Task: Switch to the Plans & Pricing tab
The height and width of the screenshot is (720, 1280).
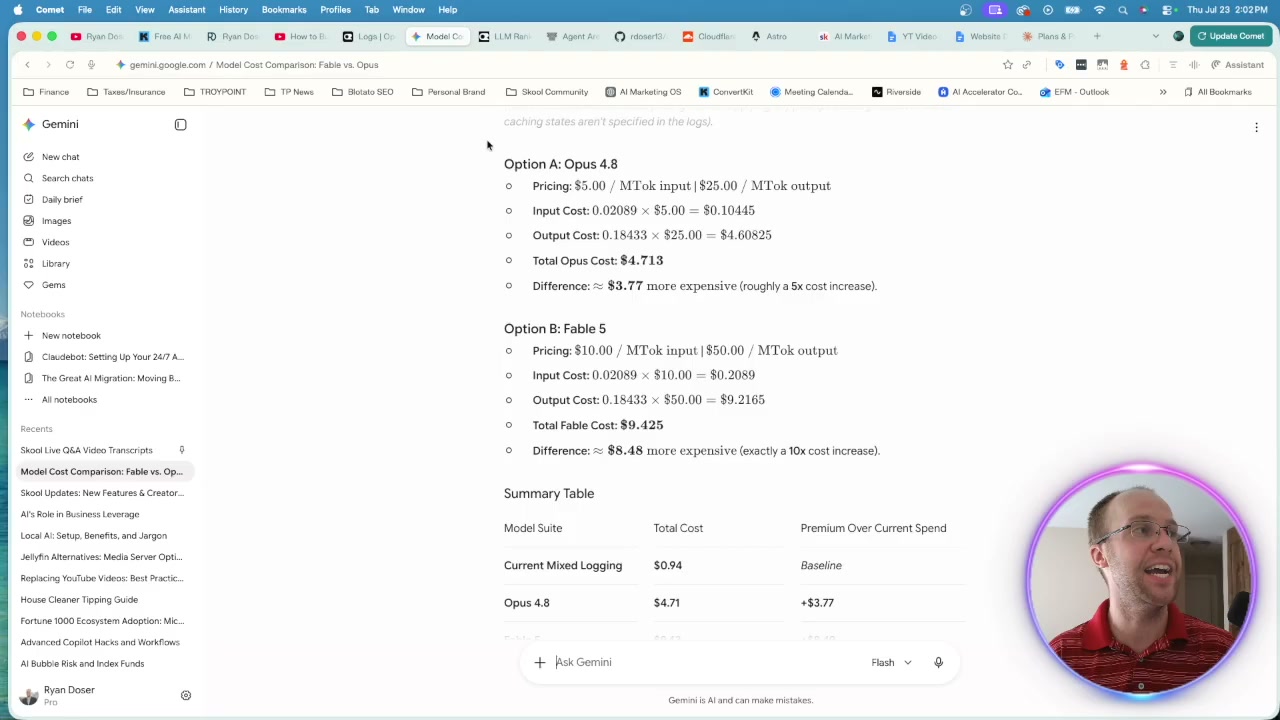Action: (1048, 36)
